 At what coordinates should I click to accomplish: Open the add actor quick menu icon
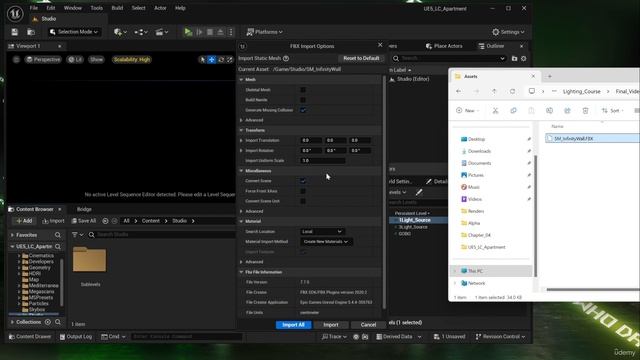pyautogui.click(x=120, y=32)
